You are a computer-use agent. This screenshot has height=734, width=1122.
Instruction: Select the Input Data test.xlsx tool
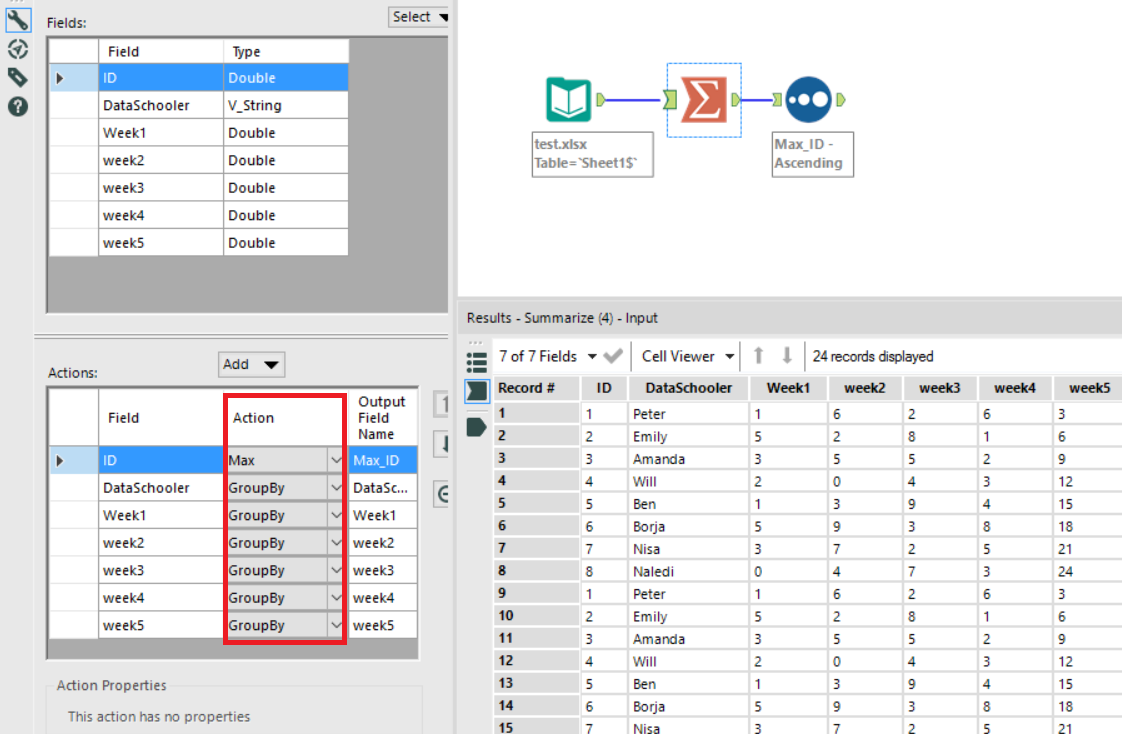point(568,100)
